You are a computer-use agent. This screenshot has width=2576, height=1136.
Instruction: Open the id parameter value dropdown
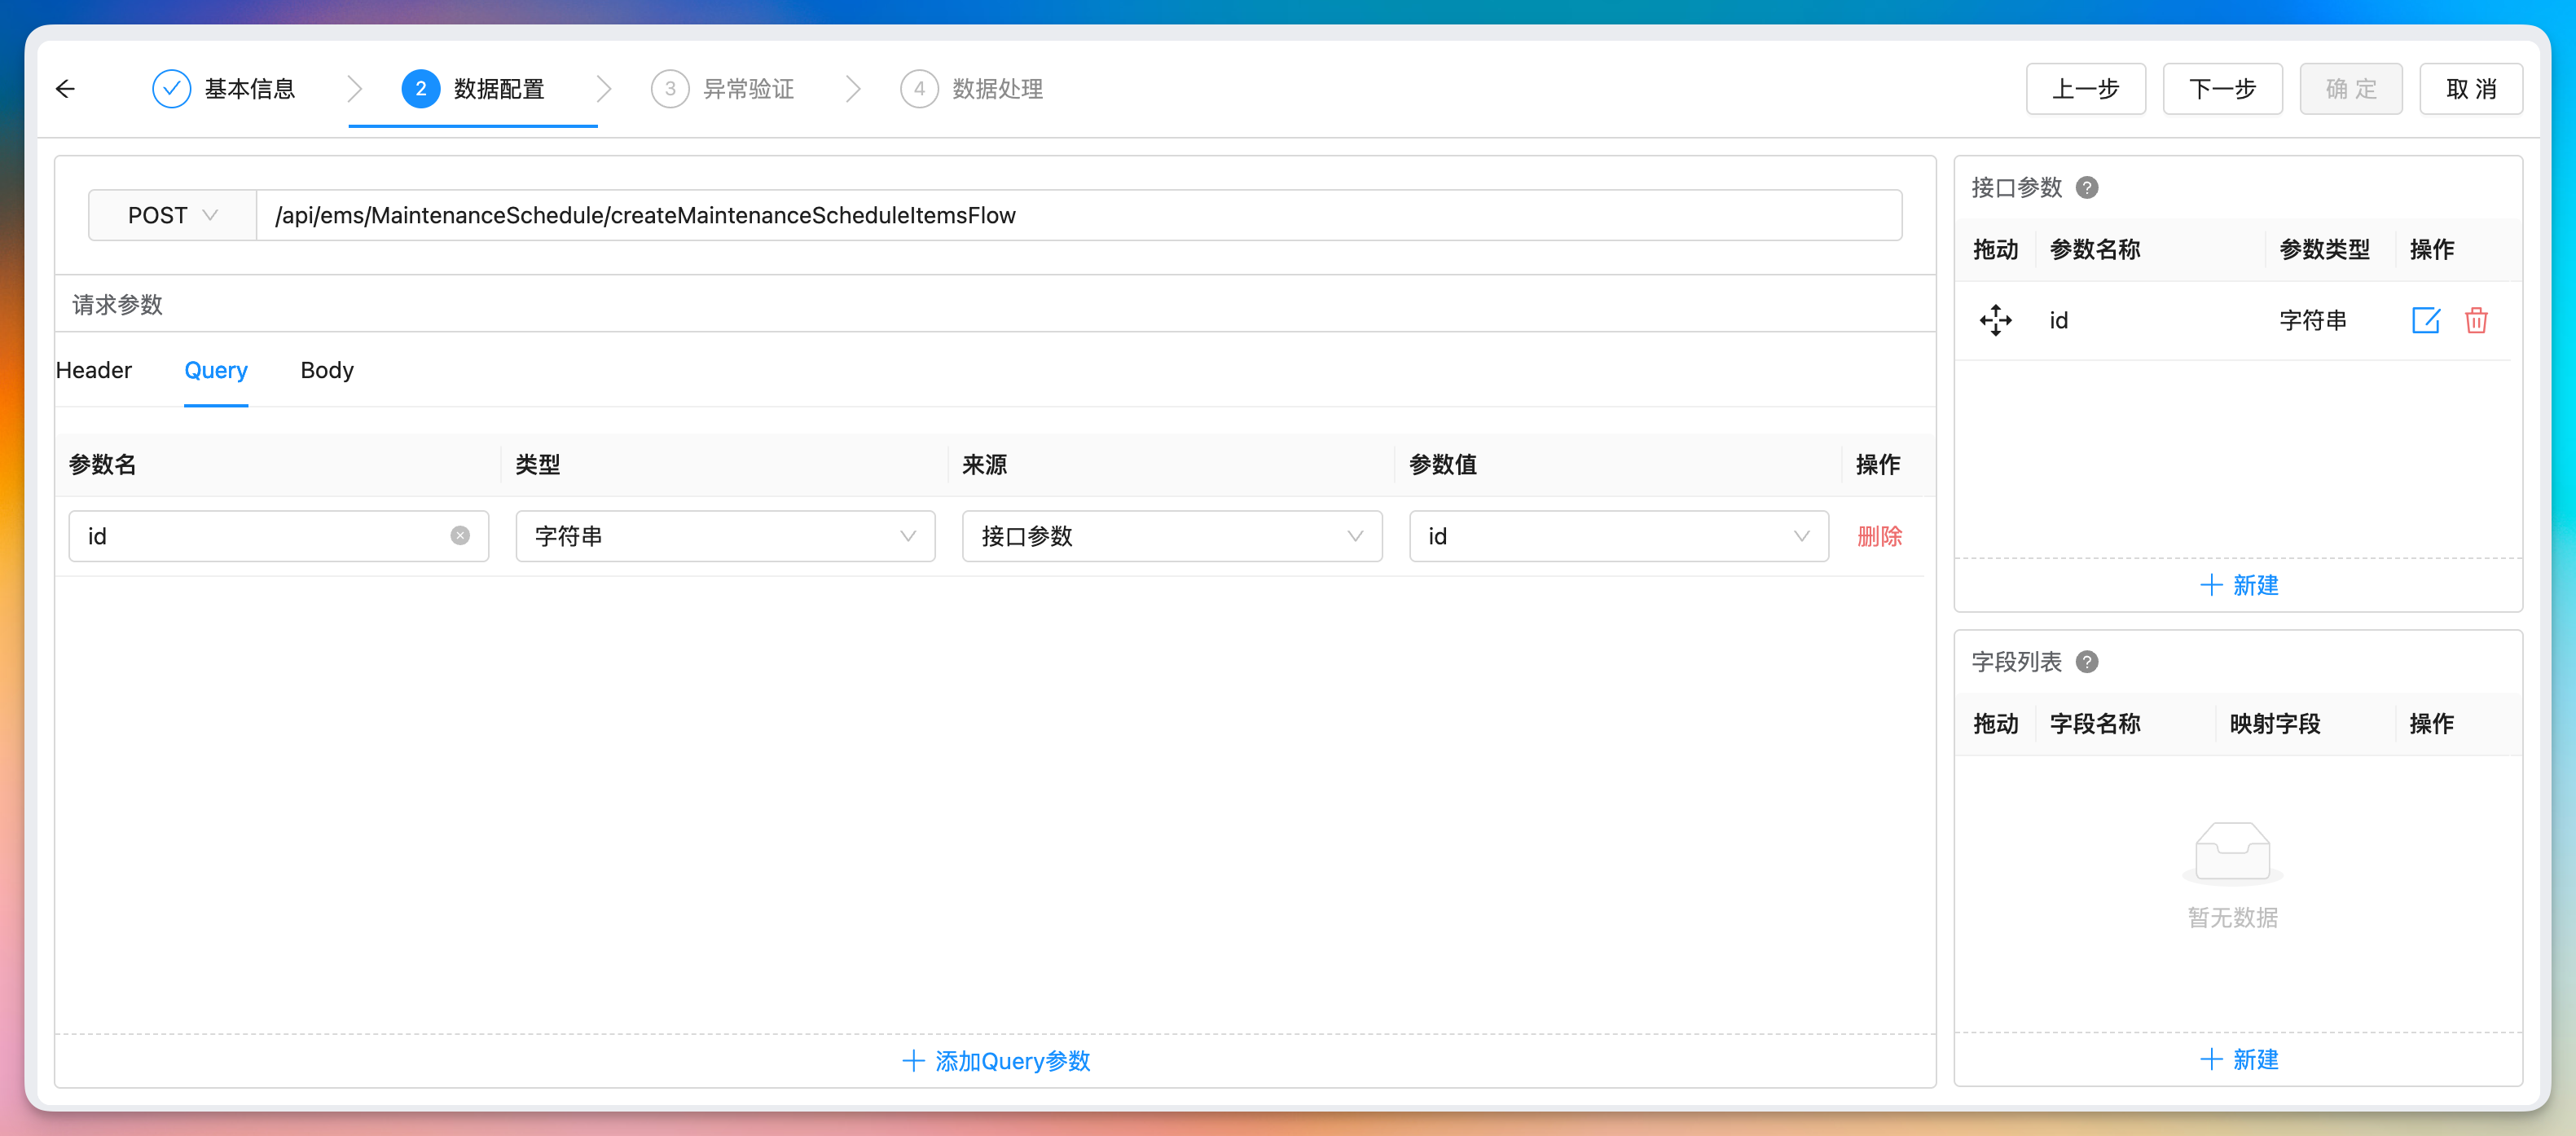pos(1618,536)
